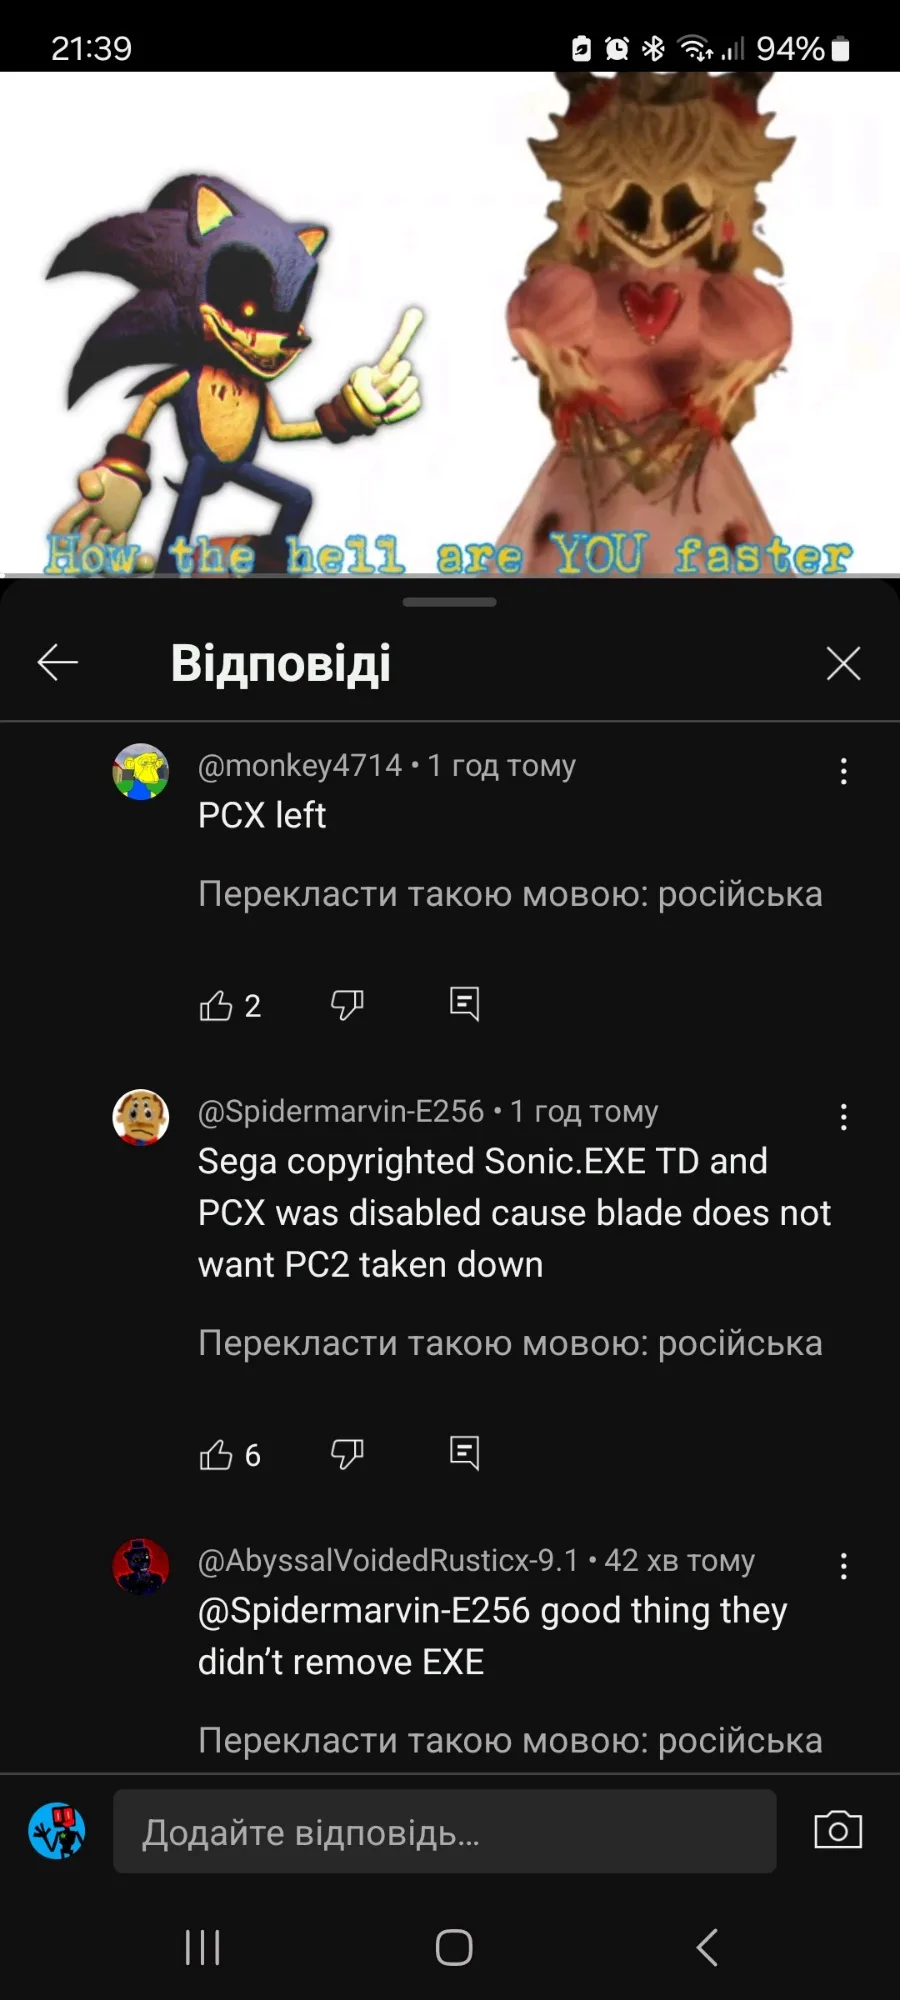The height and width of the screenshot is (2000, 900).
Task: Tap the camera icon beside reply field
Action: (x=838, y=1830)
